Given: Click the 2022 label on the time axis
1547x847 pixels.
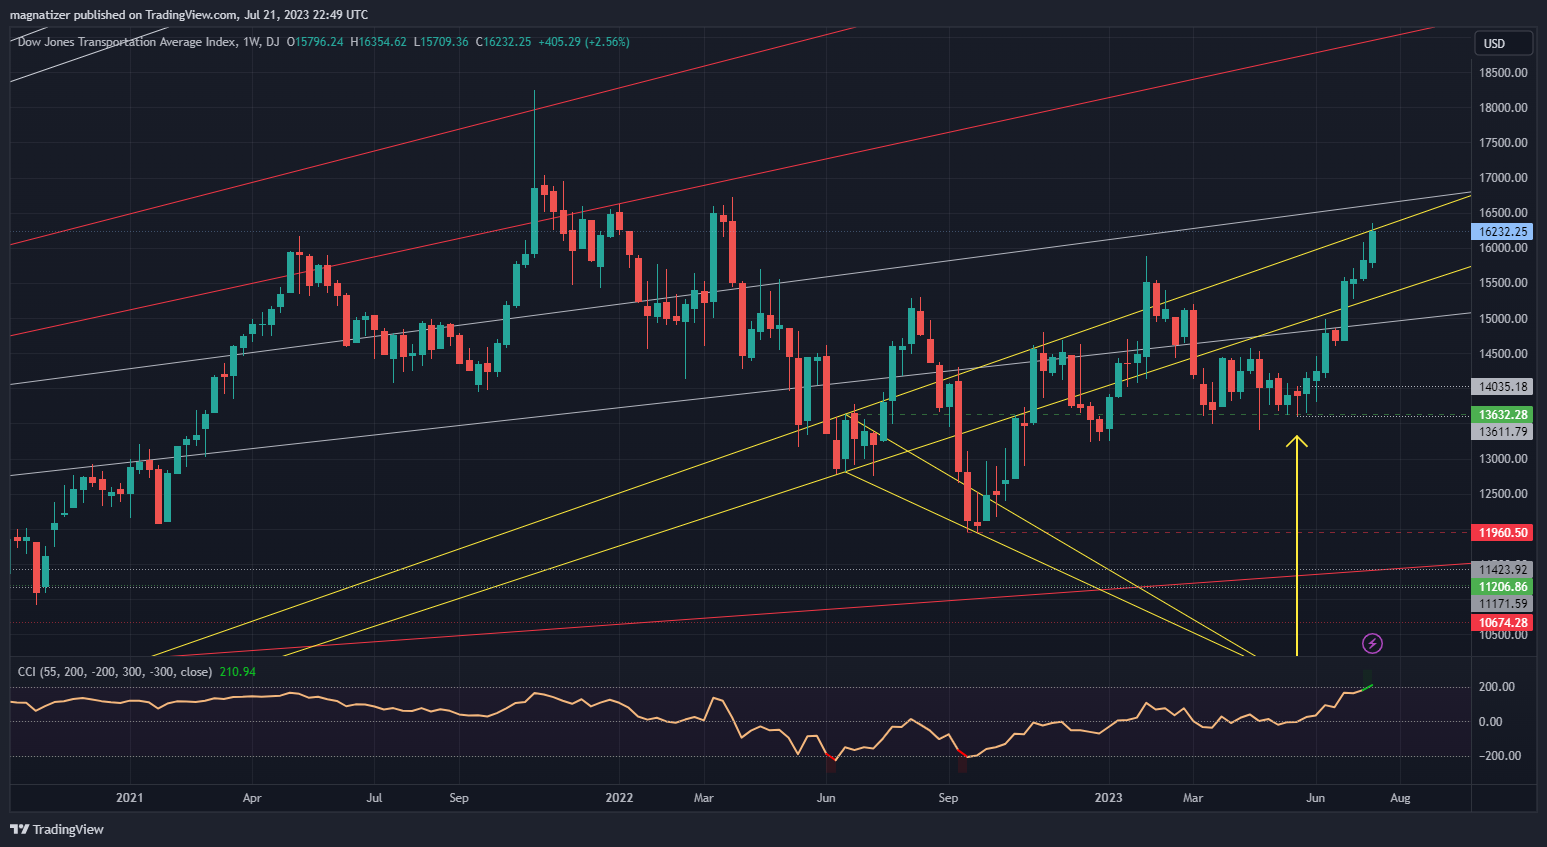Looking at the screenshot, I should tap(620, 798).
